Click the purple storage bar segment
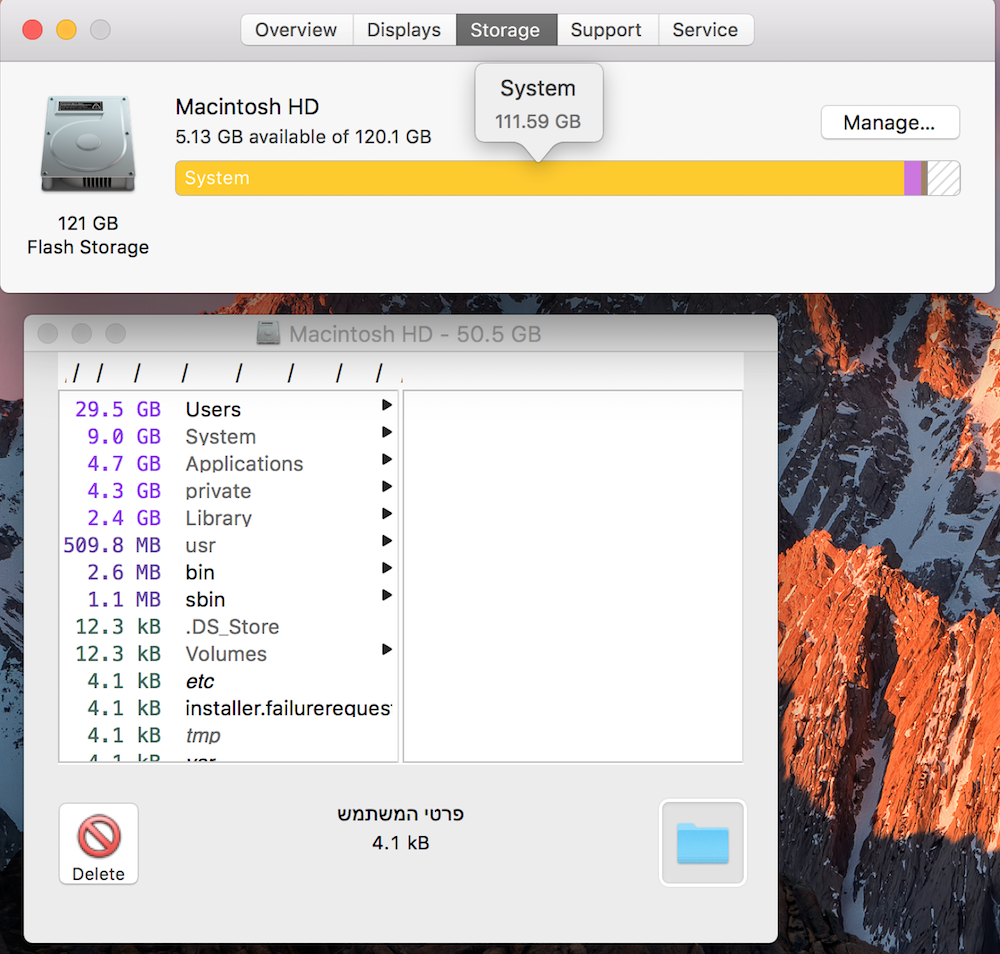Screen dimensions: 1000x954 [x=913, y=178]
